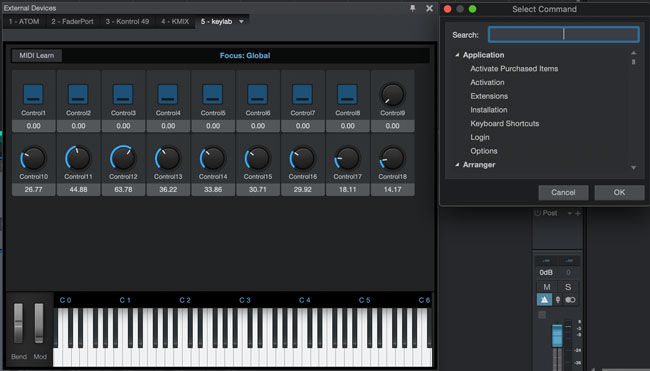Viewport: 650px width, 371px height.
Task: Click the metronome icon in the mixer channel
Action: click(x=544, y=300)
